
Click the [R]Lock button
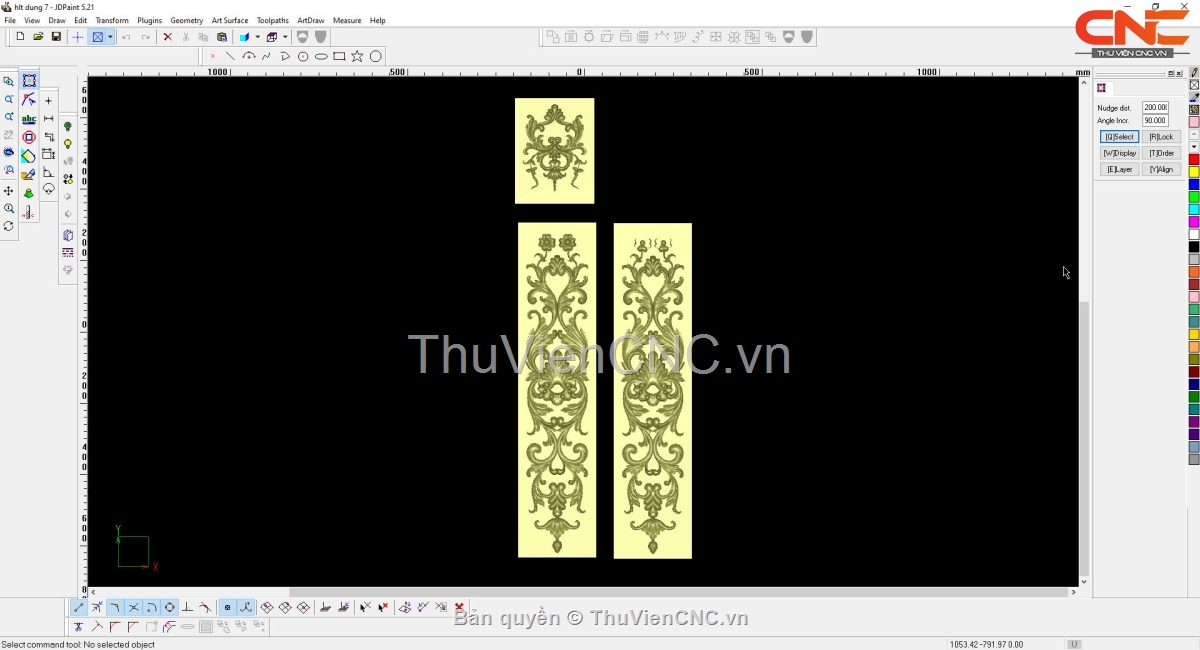point(1161,137)
